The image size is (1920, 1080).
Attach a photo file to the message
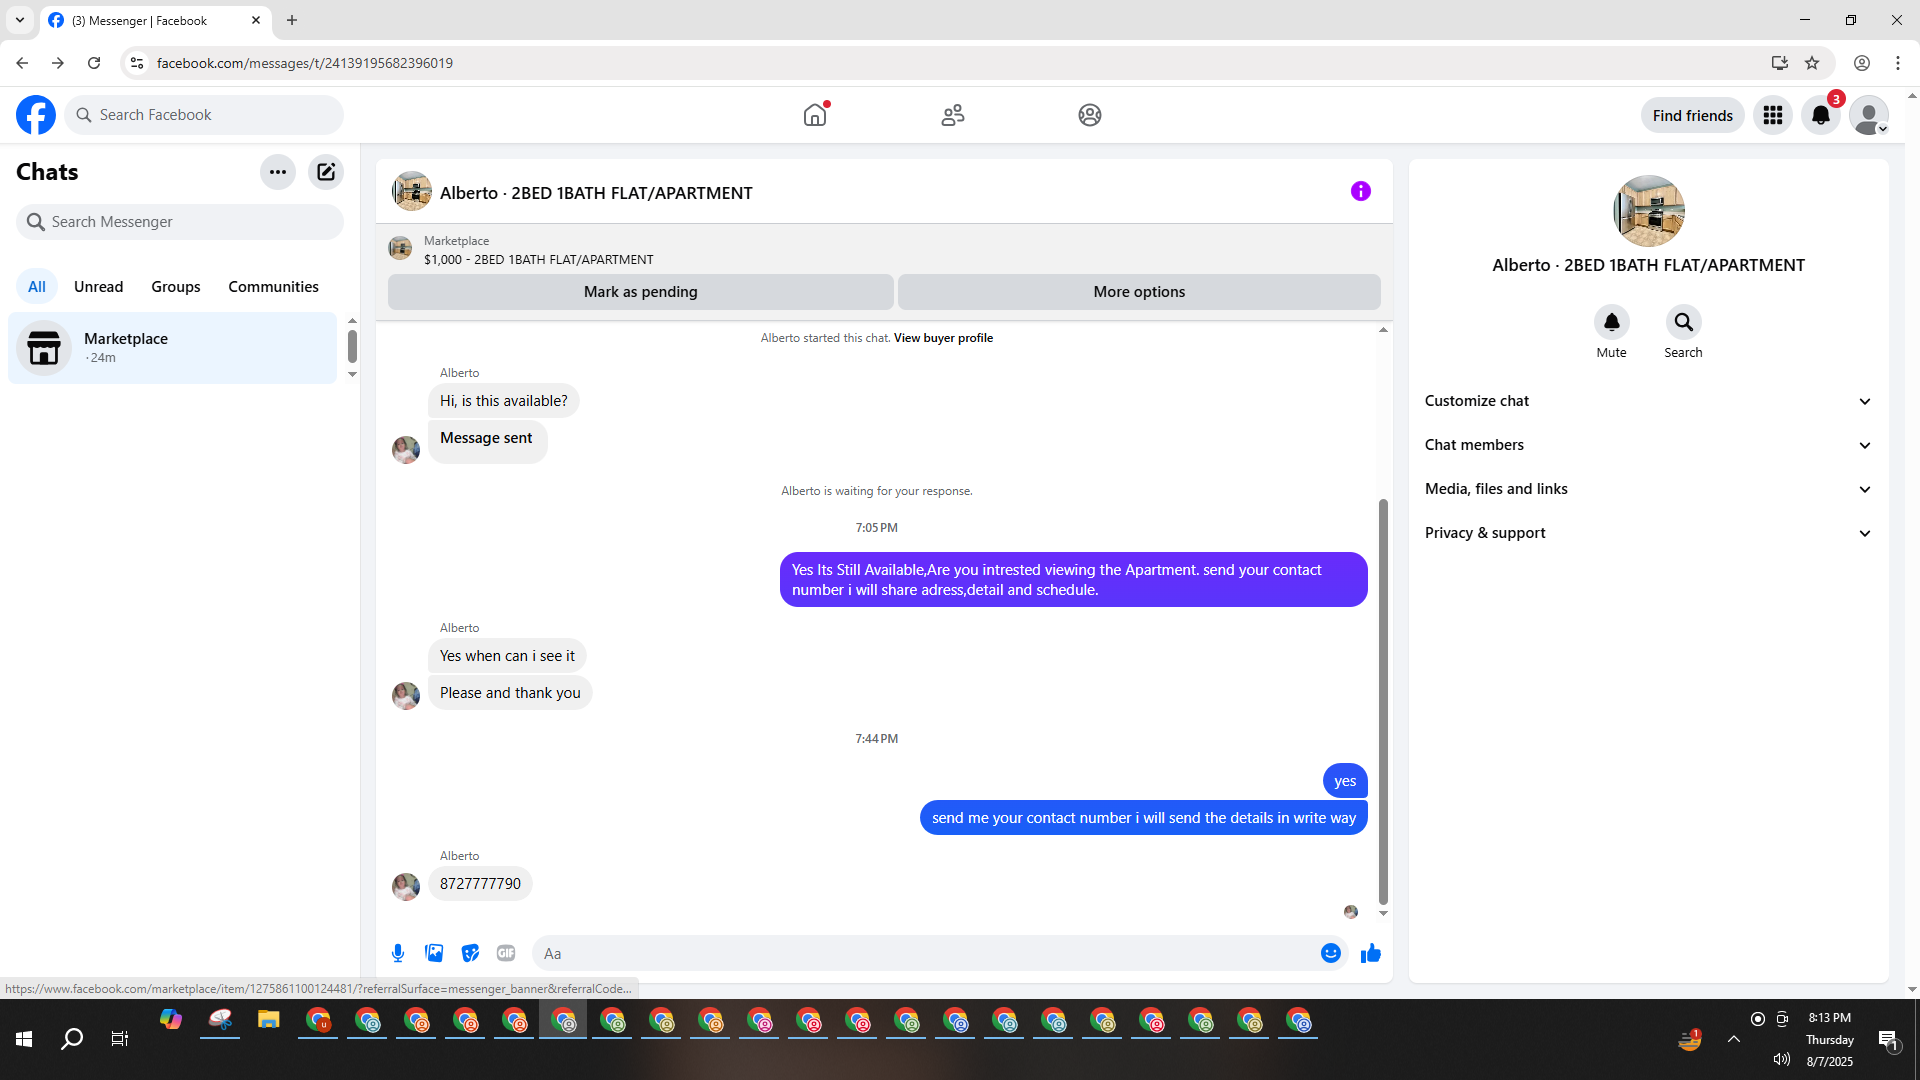coord(434,953)
